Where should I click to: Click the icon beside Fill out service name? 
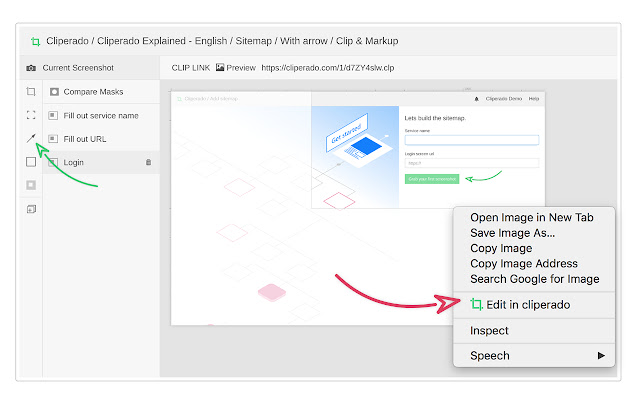(53, 116)
